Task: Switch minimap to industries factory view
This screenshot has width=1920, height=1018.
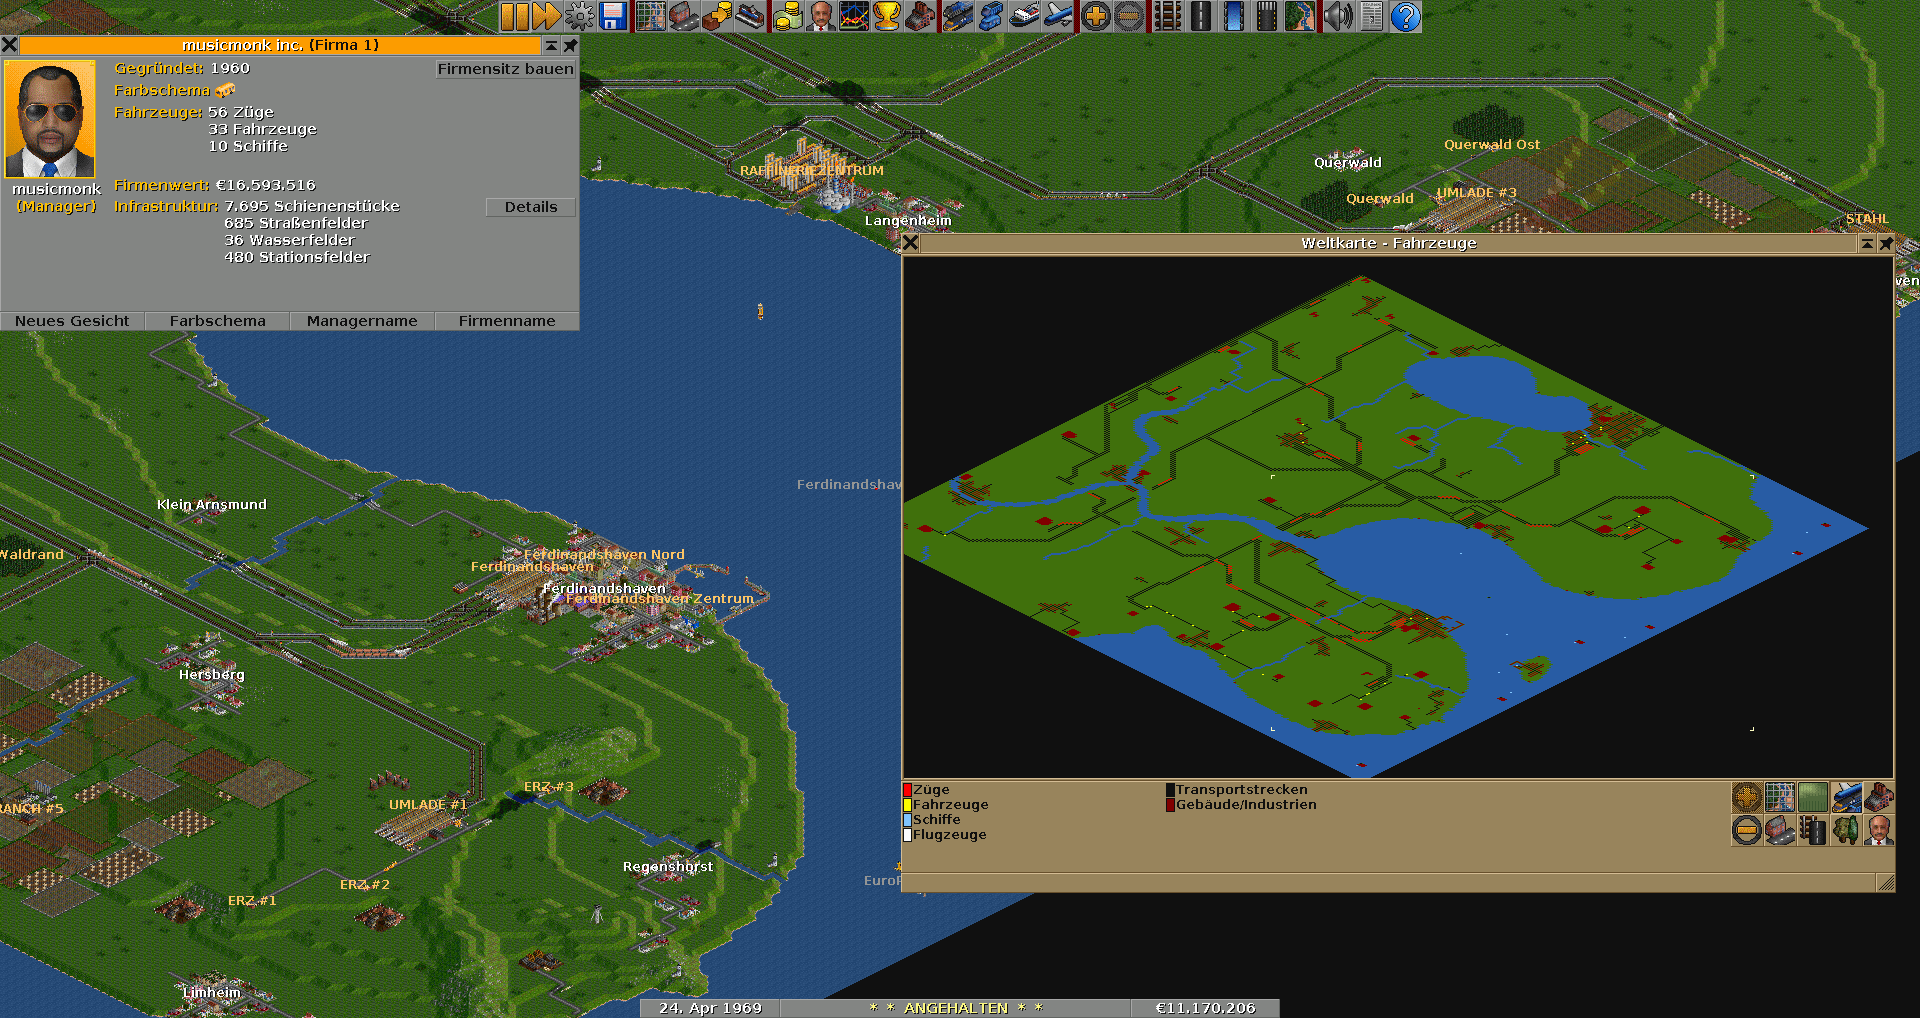Action: click(x=1878, y=797)
